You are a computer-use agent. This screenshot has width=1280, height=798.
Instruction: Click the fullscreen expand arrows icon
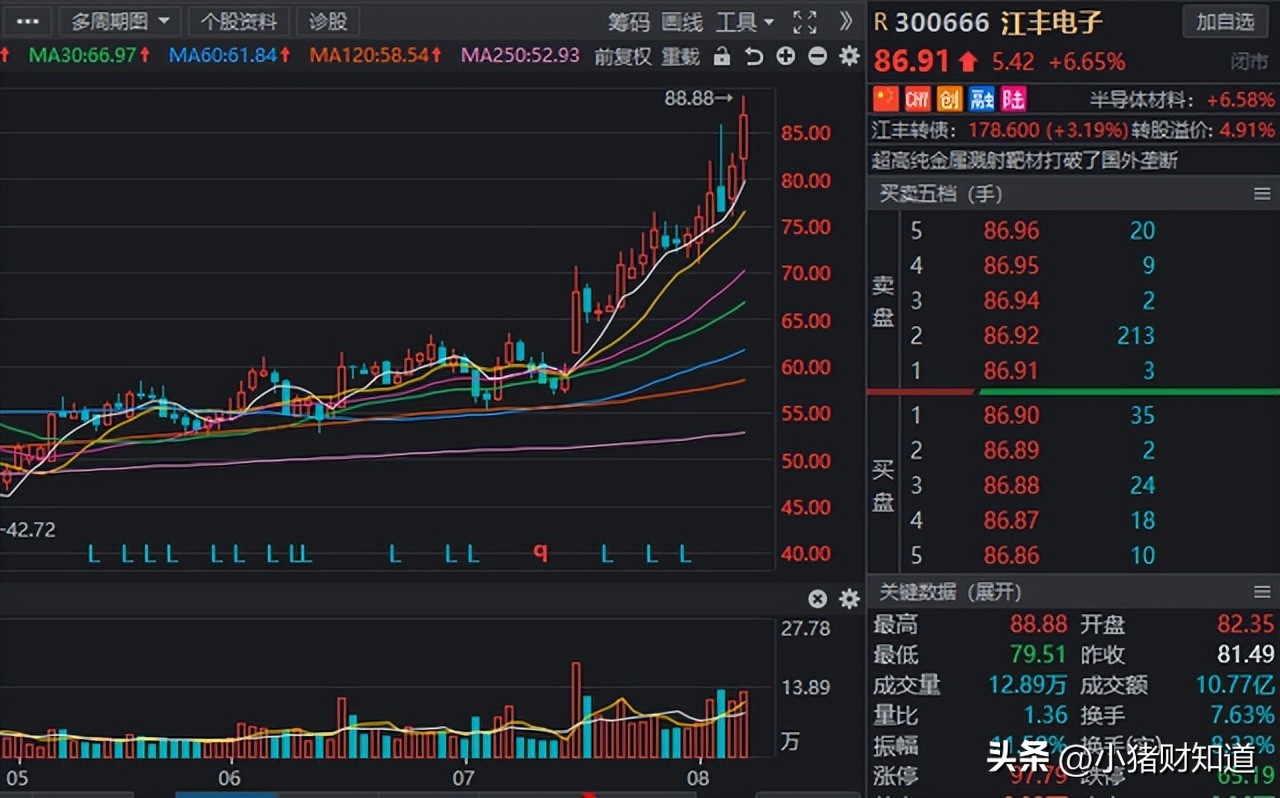(804, 22)
